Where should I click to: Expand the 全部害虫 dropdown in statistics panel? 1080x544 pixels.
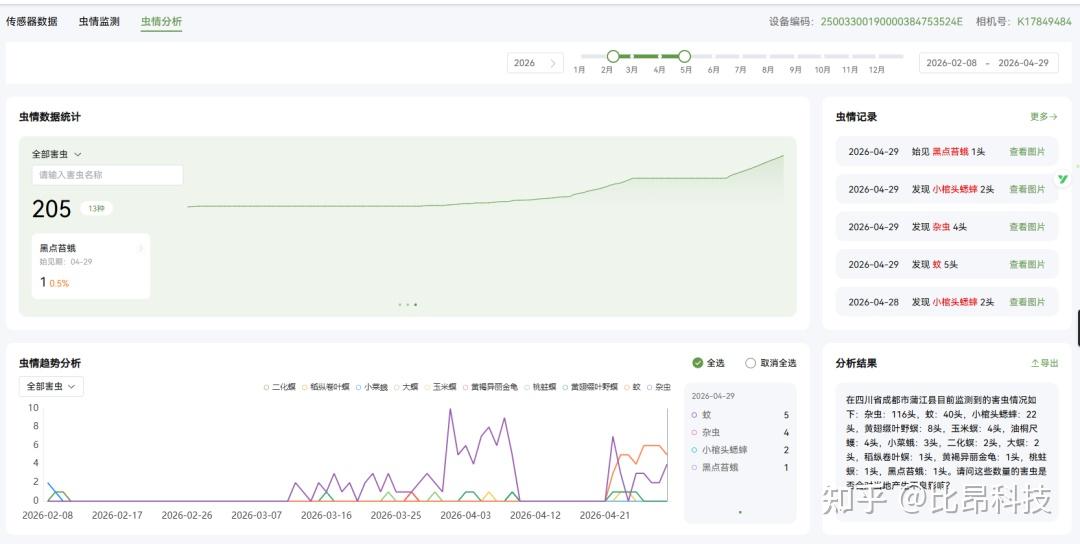point(56,154)
